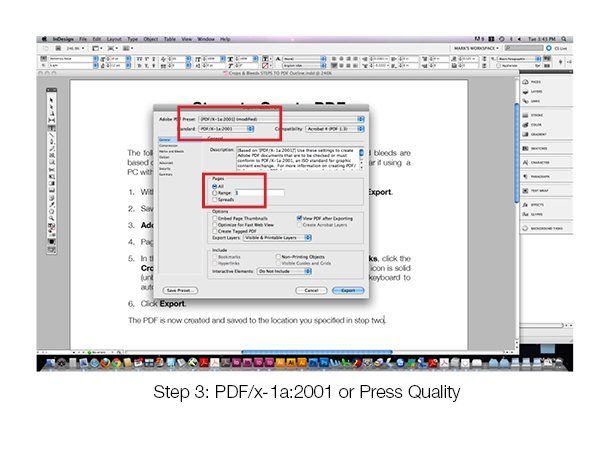The width and height of the screenshot is (612, 468).
Task: Open Finder from the Dock
Action: 50,363
